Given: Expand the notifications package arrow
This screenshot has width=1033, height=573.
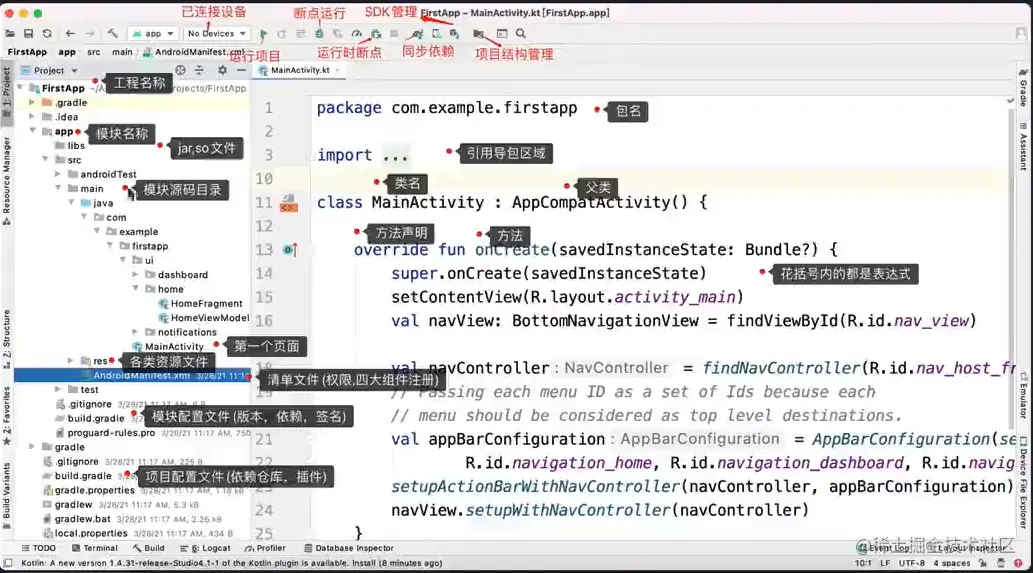Looking at the screenshot, I should click(x=135, y=332).
